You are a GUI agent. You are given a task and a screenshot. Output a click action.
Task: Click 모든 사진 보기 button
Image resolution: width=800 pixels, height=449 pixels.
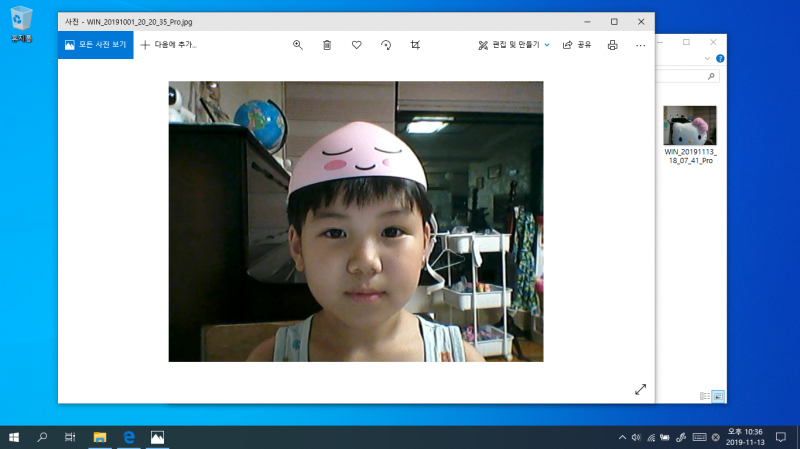coord(95,45)
